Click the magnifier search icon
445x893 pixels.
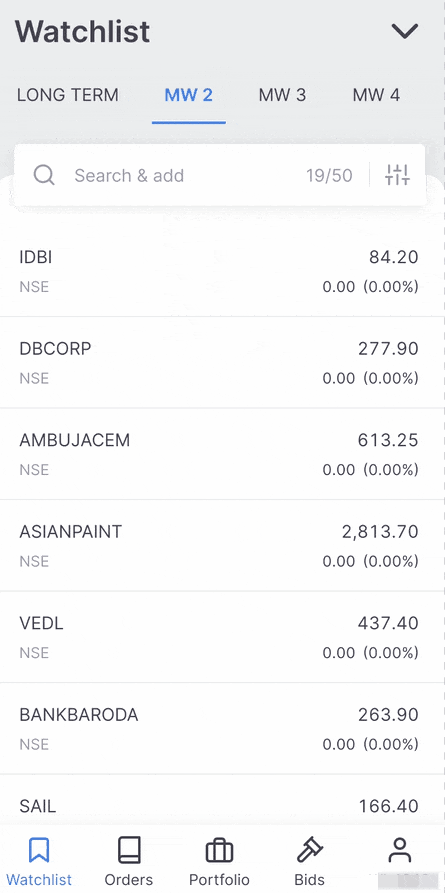pos(44,175)
